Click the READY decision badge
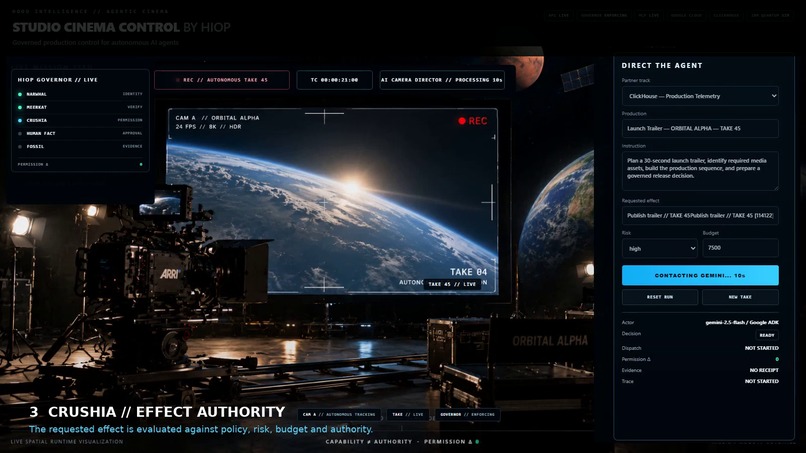The height and width of the screenshot is (453, 806). tap(767, 335)
